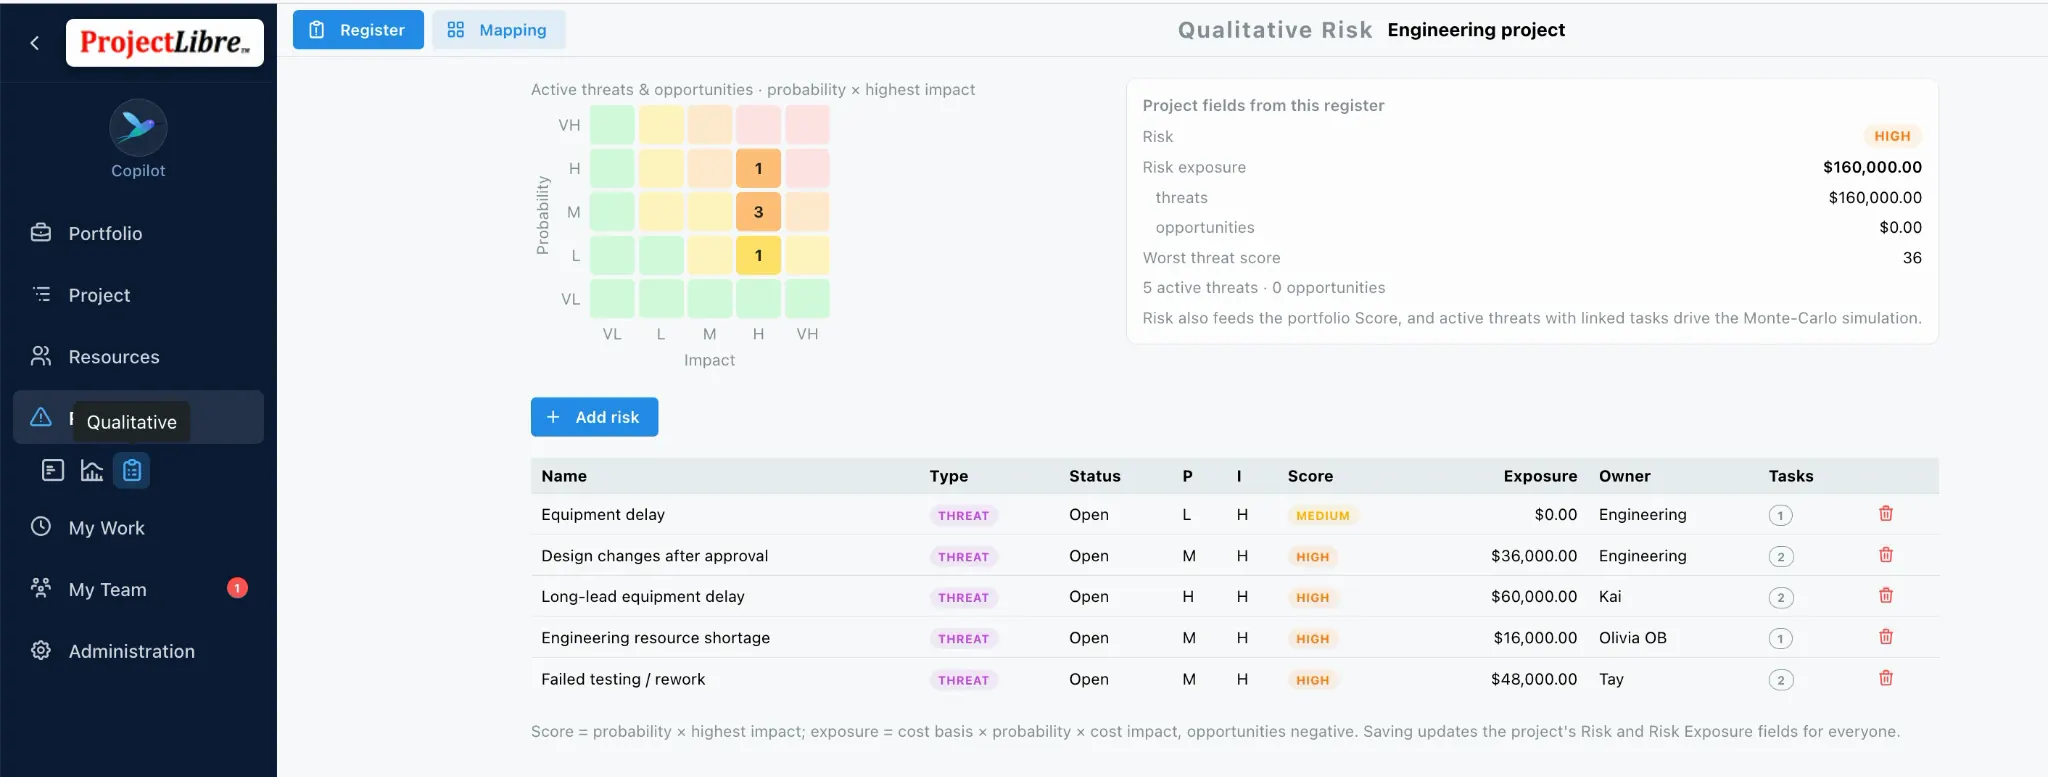Image resolution: width=2048 pixels, height=777 pixels.
Task: Open linked tasks for Long-lead equipment delay
Action: coord(1780,598)
